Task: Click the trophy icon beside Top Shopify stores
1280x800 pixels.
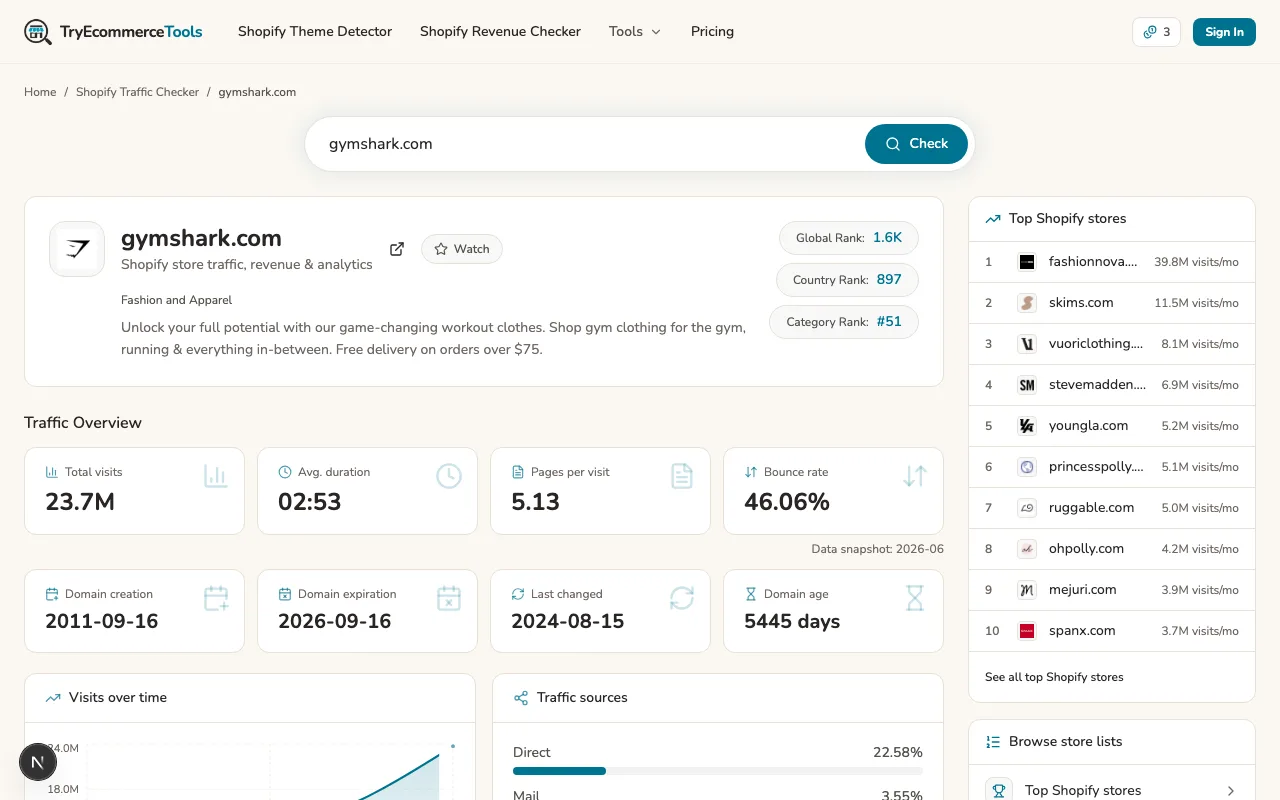Action: pos(999,790)
